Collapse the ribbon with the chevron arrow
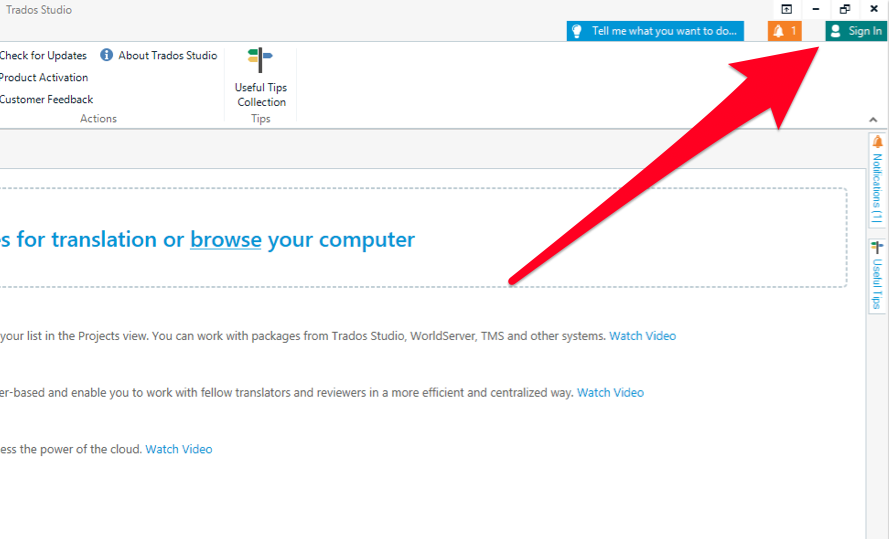The image size is (889, 539). (873, 120)
